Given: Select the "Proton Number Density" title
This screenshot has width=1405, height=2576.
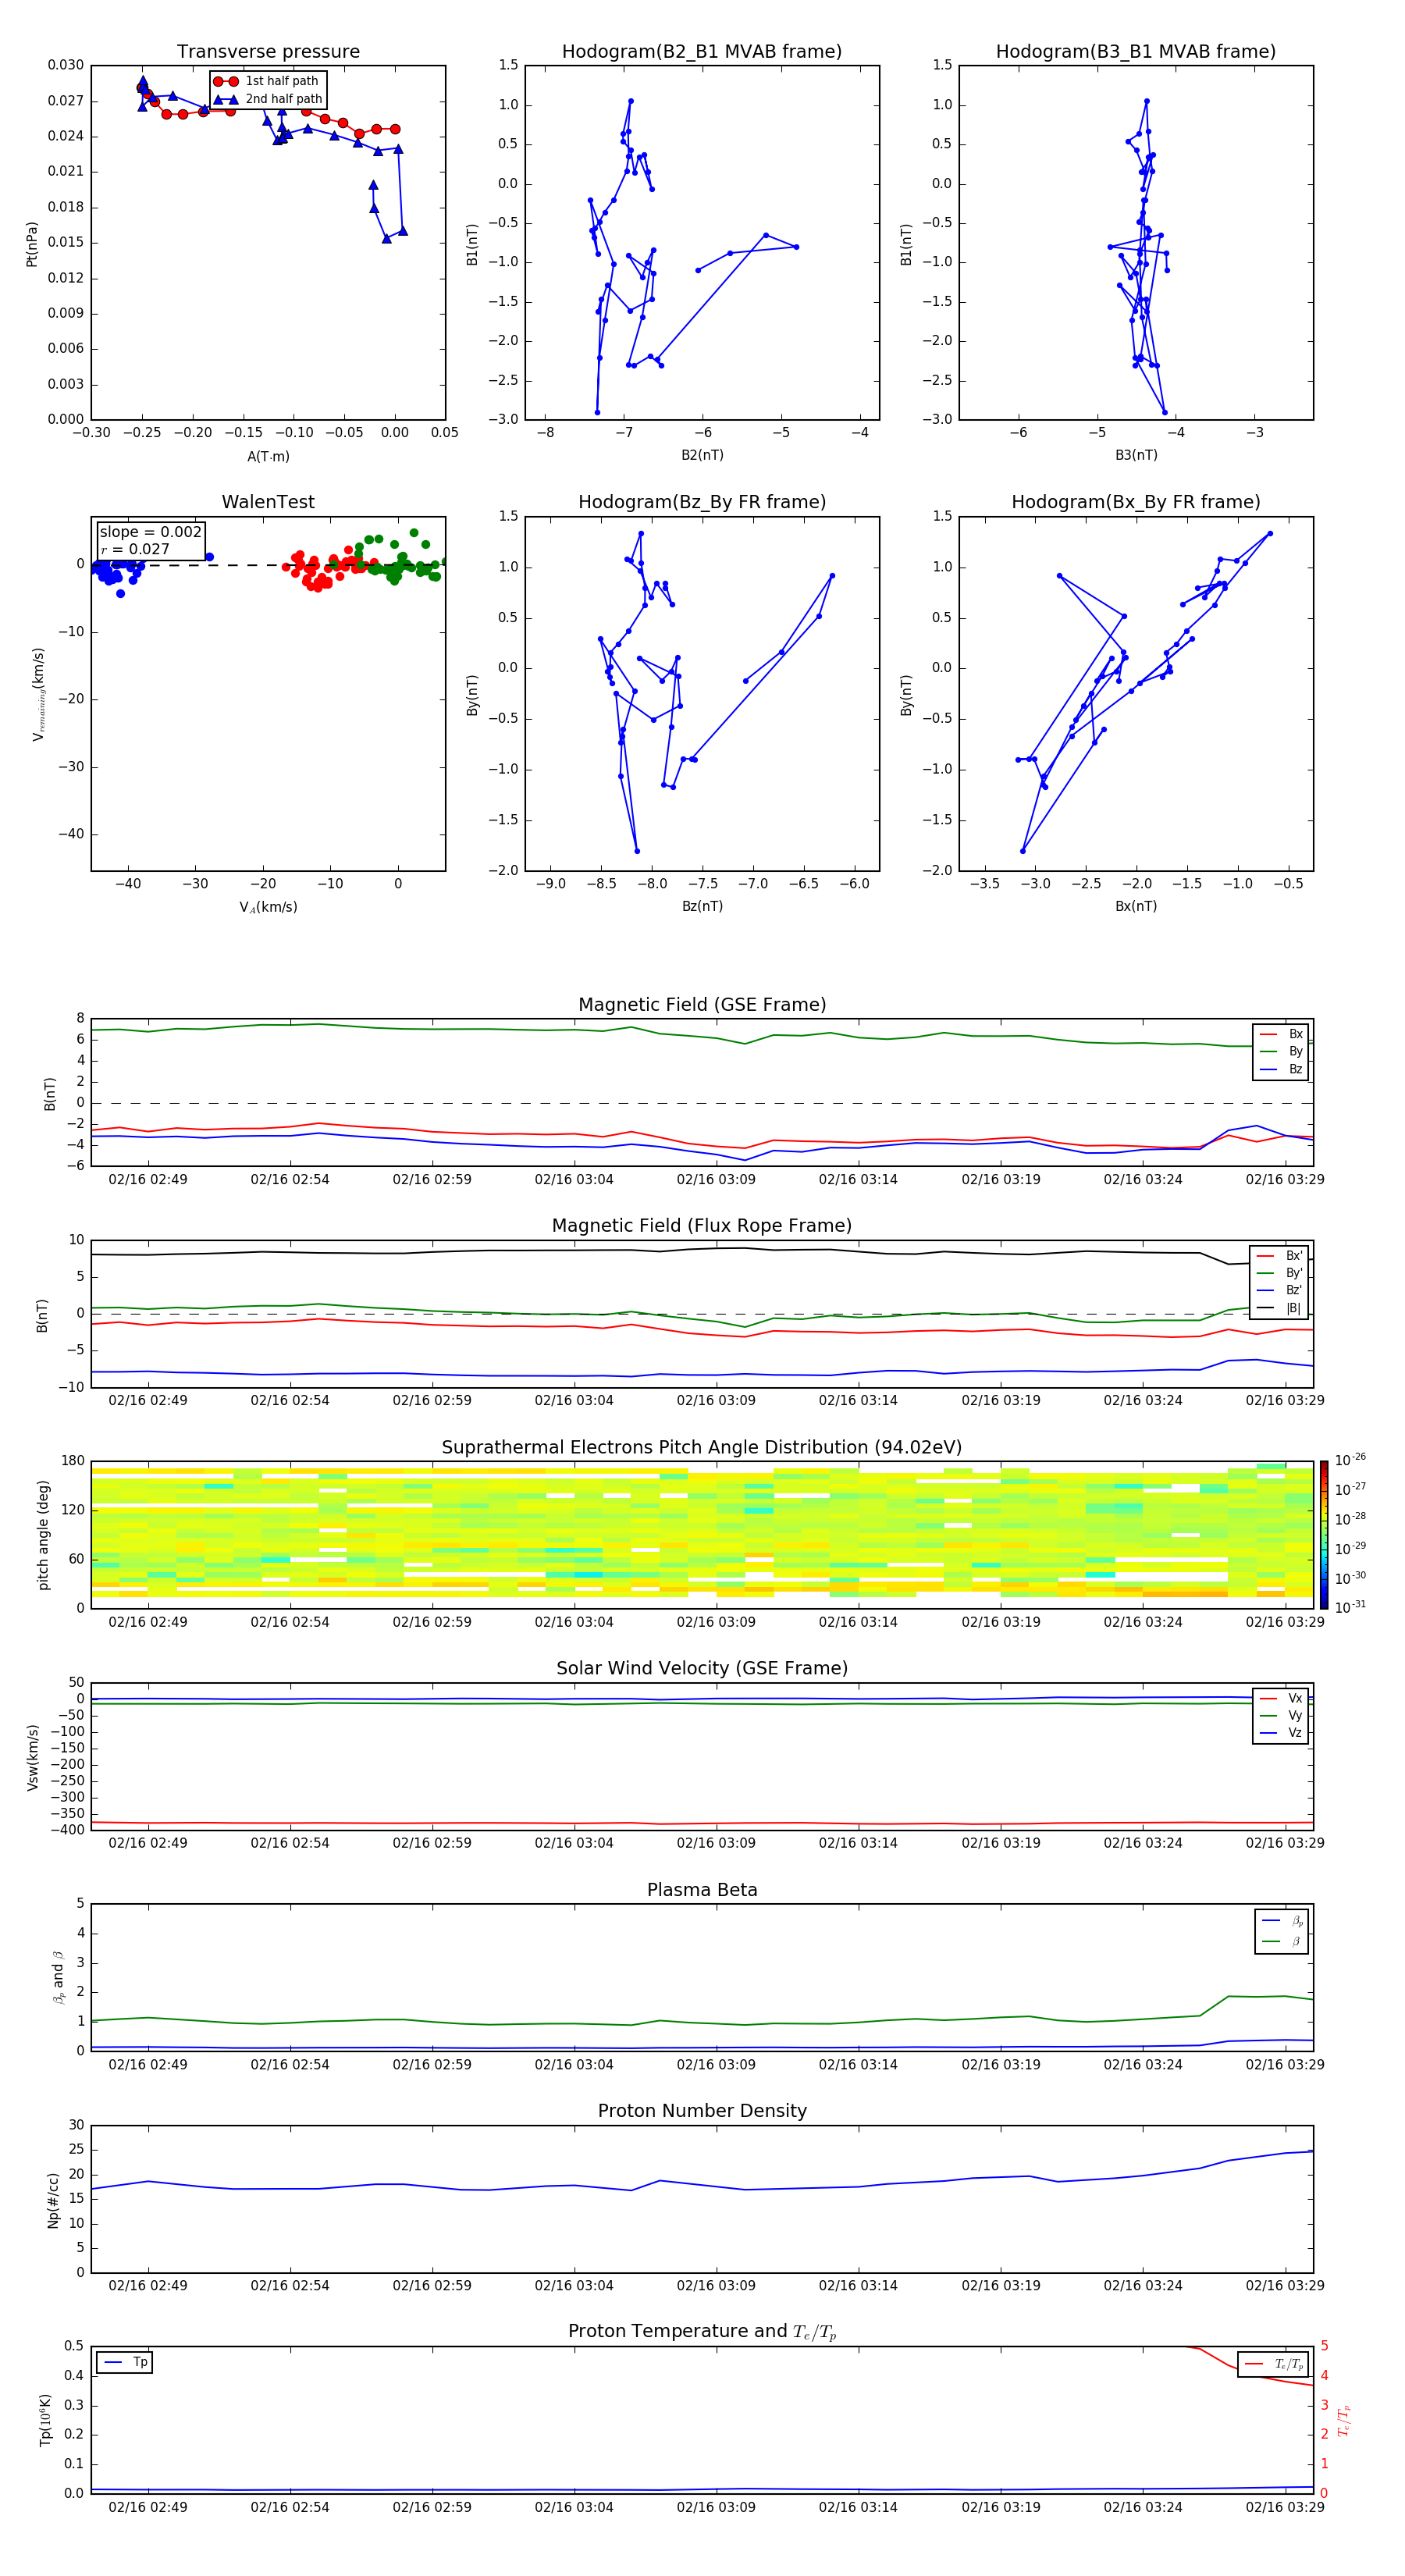Looking at the screenshot, I should point(702,2111).
